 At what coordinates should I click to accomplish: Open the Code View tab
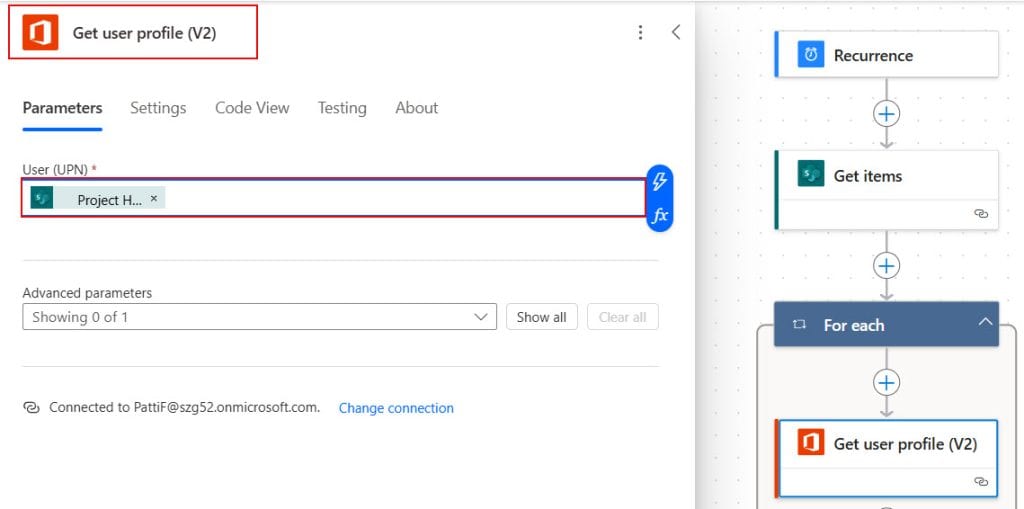(x=252, y=108)
